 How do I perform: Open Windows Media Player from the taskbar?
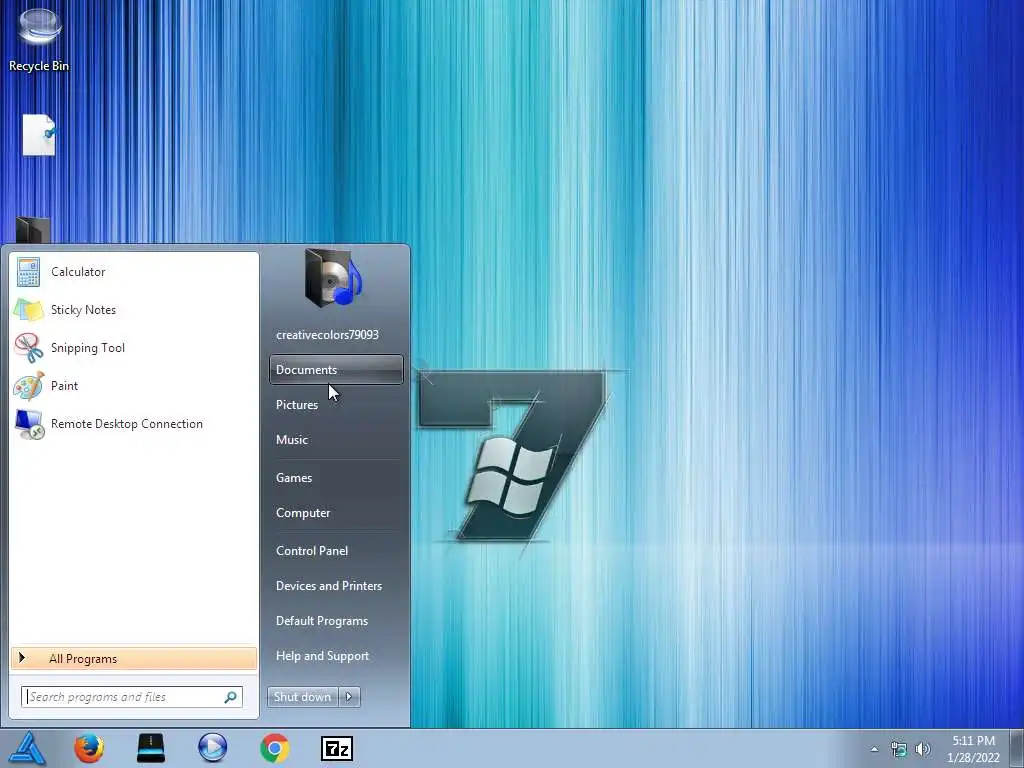pyautogui.click(x=212, y=748)
